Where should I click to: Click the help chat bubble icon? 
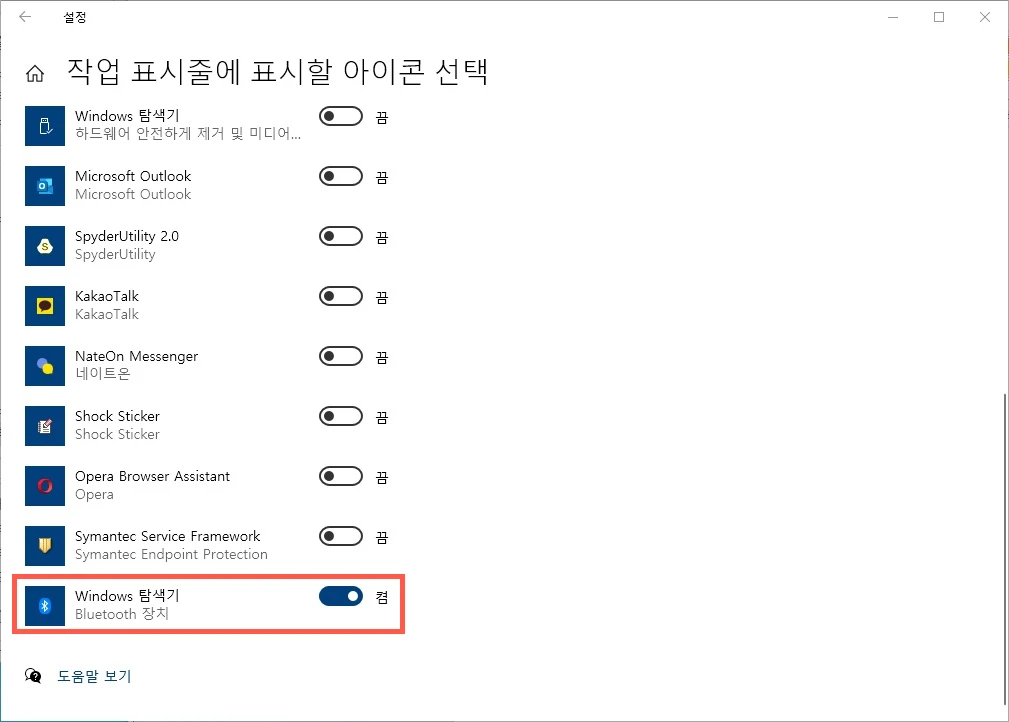point(33,676)
